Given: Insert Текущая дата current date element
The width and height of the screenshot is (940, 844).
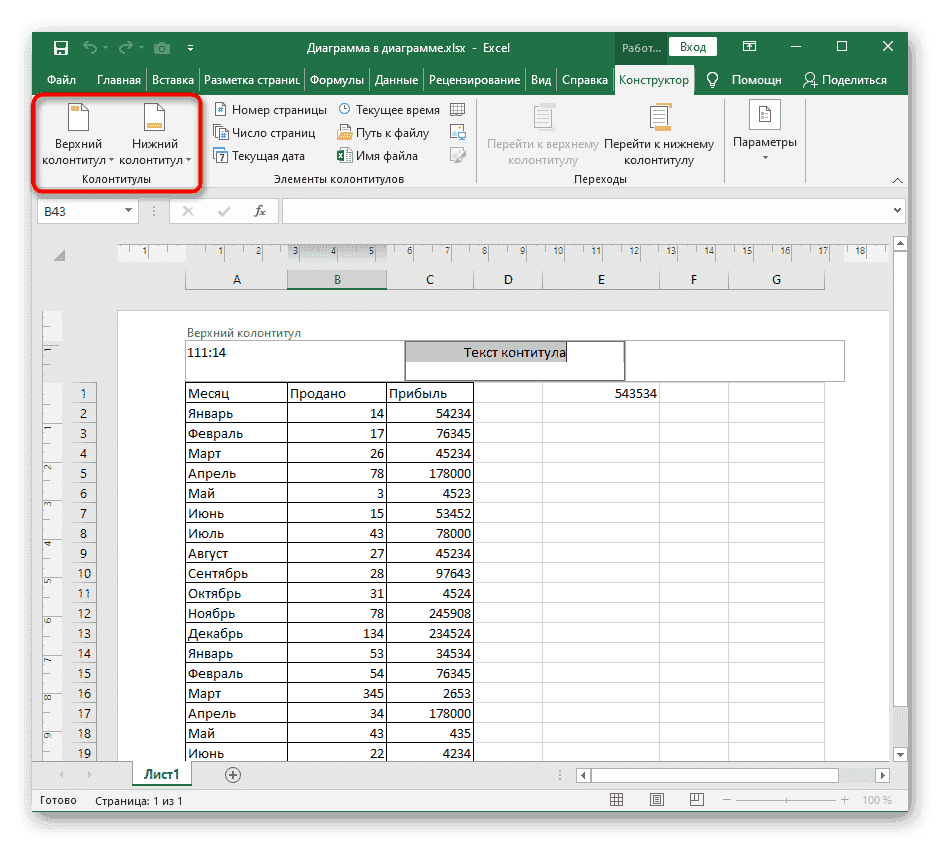Looking at the screenshot, I should pyautogui.click(x=258, y=156).
